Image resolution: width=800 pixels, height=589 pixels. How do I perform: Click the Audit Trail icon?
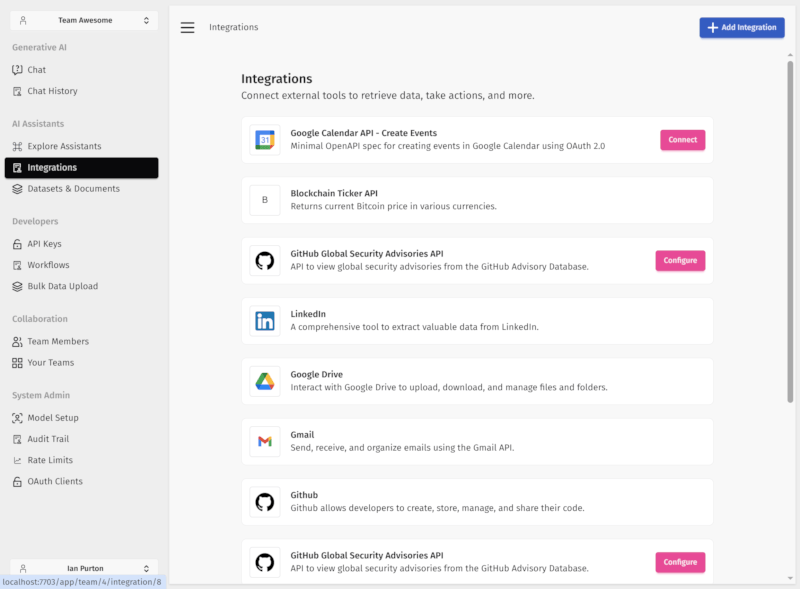coord(17,439)
